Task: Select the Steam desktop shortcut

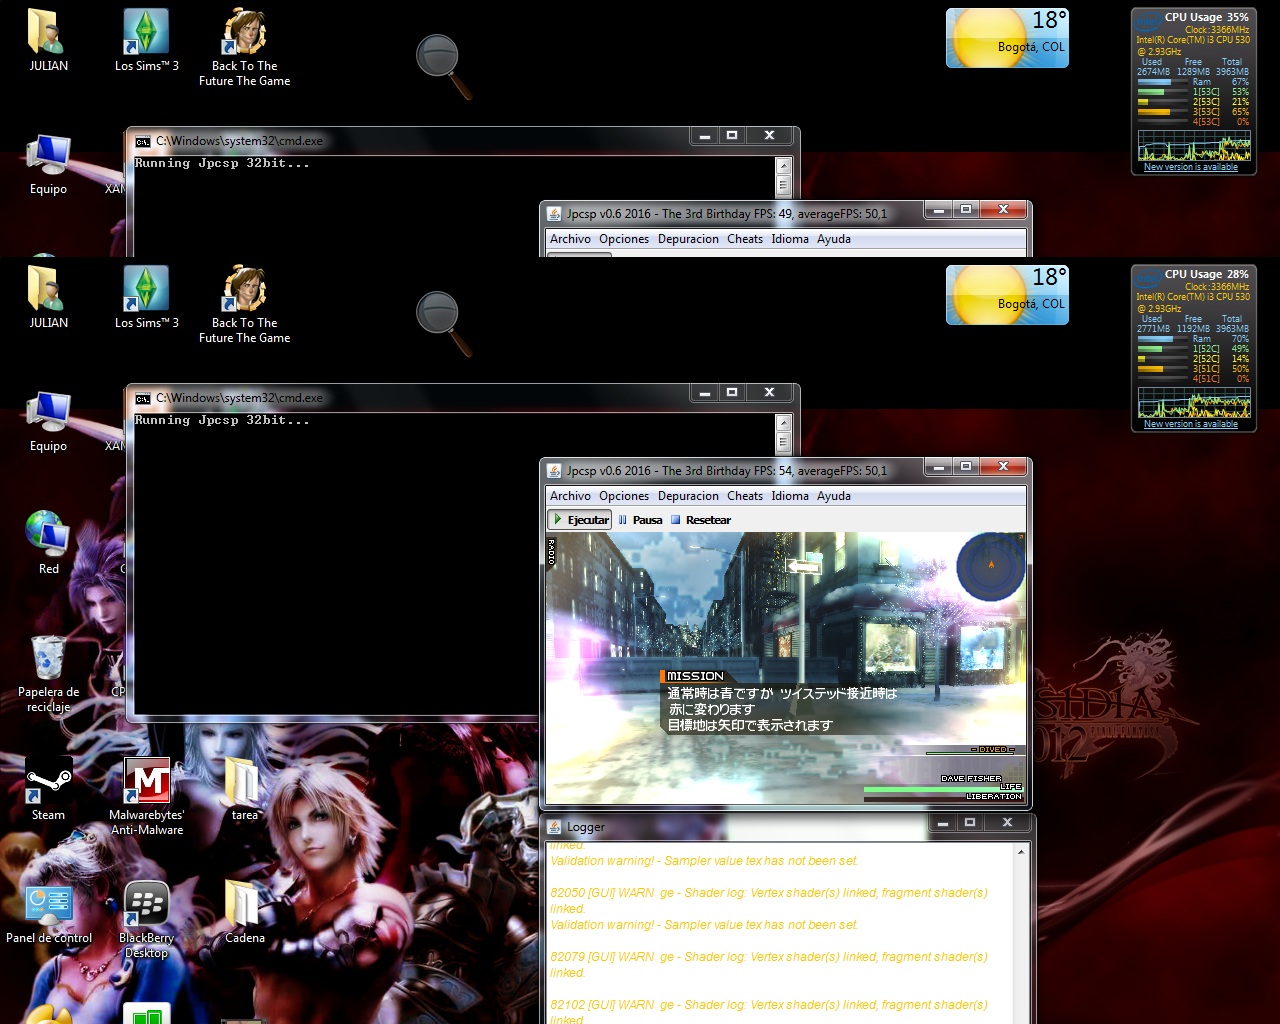Action: click(x=48, y=788)
